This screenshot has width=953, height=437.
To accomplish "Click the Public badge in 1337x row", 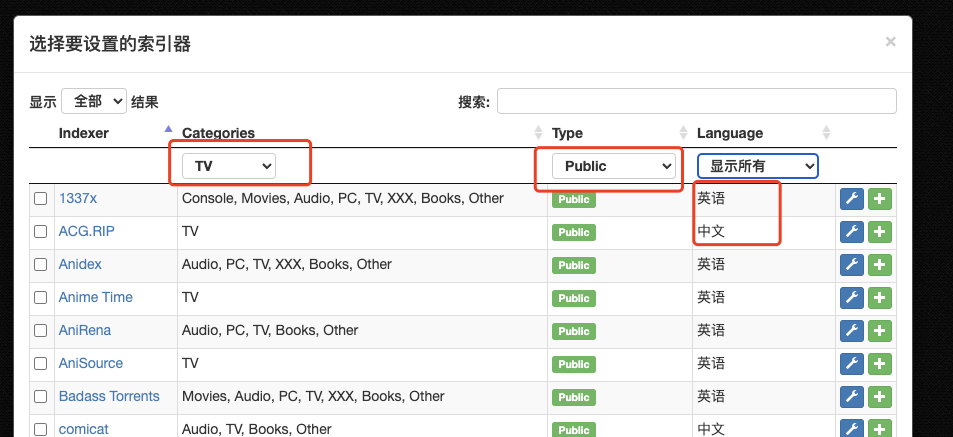I will [x=574, y=199].
